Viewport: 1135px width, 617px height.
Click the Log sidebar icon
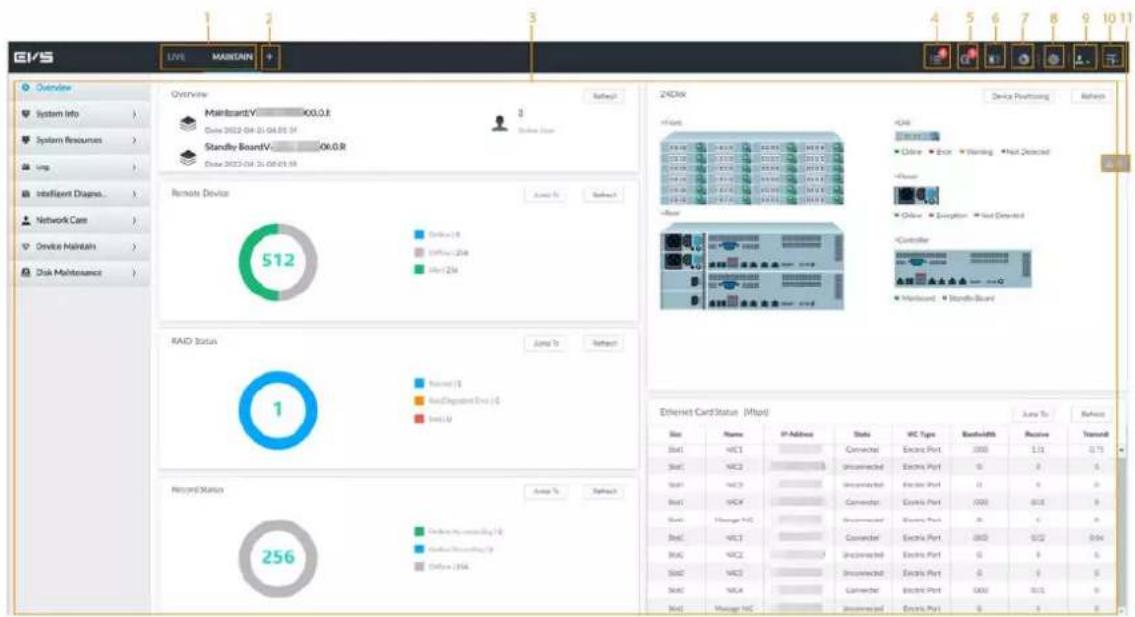pos(26,167)
